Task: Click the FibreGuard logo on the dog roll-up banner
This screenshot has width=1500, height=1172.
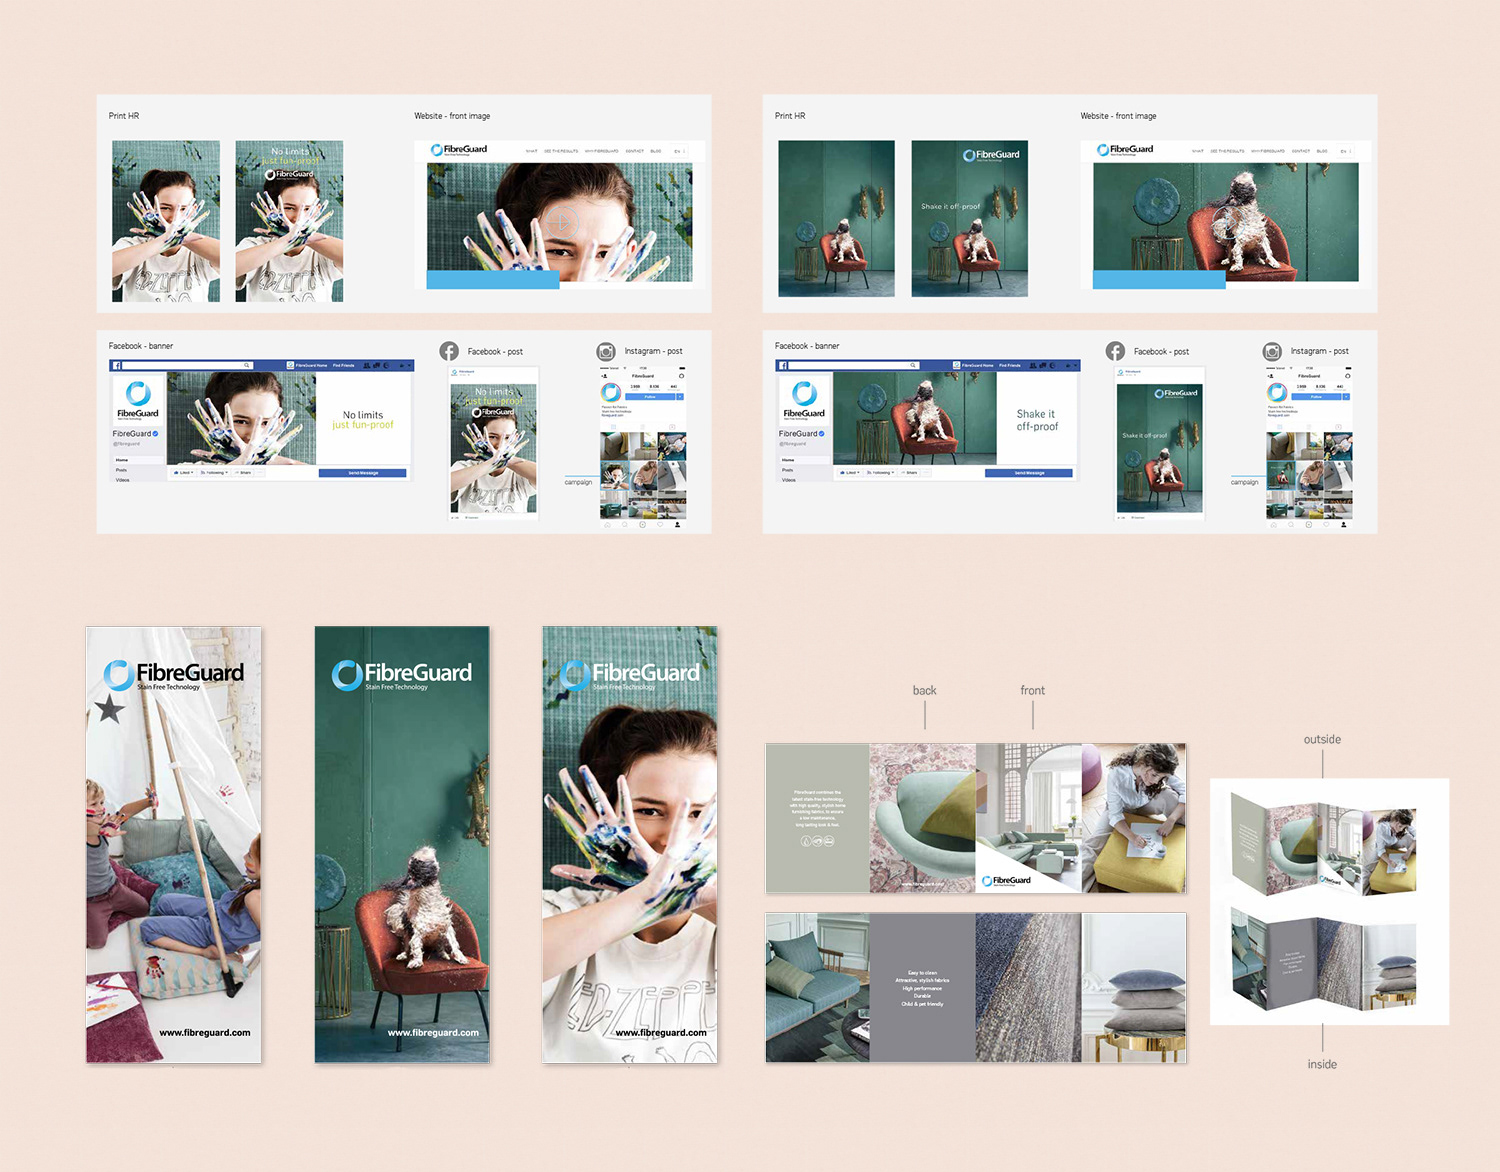Action: click(x=402, y=675)
